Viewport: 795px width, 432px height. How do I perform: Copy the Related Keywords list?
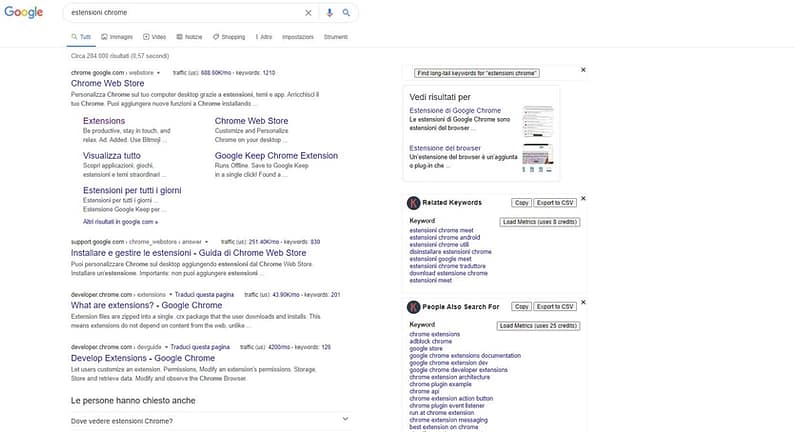click(x=521, y=203)
